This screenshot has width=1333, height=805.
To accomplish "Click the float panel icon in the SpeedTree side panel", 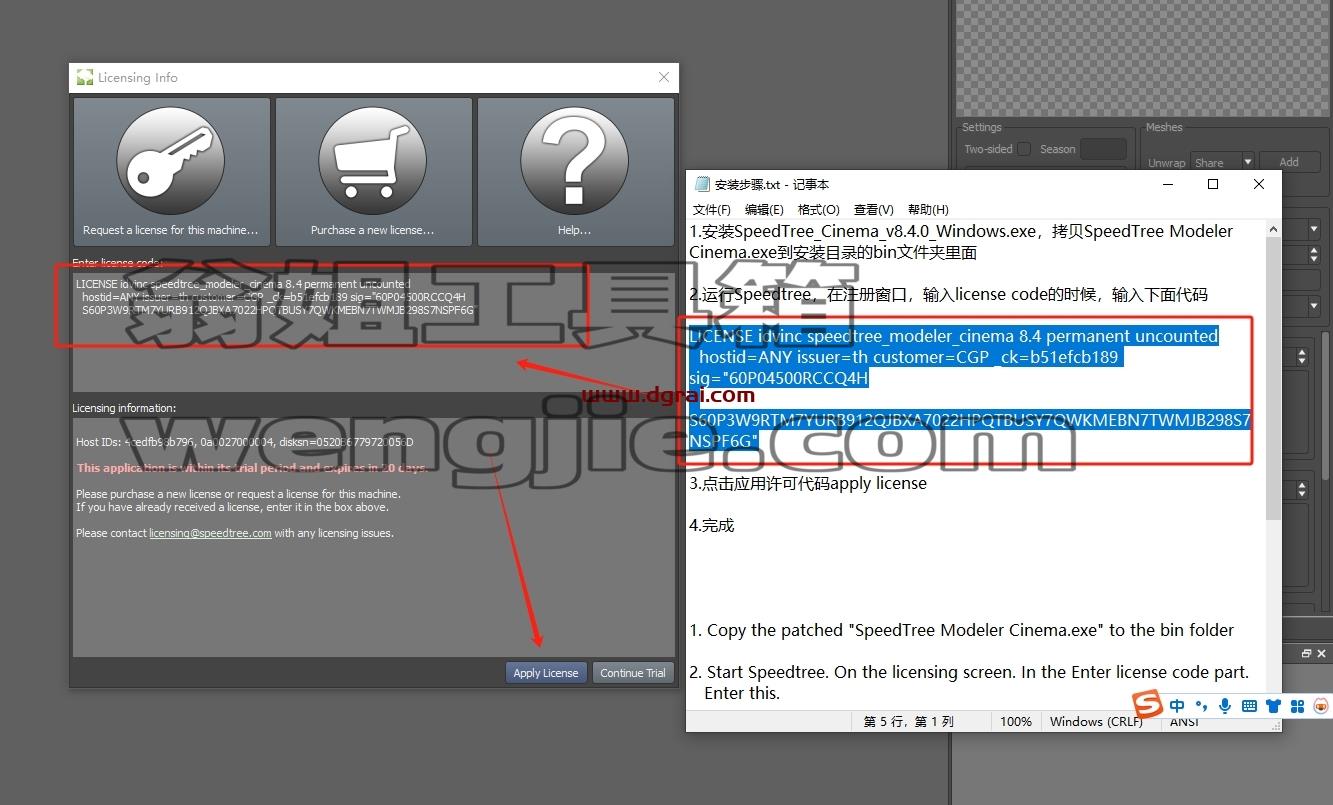I will 1306,653.
